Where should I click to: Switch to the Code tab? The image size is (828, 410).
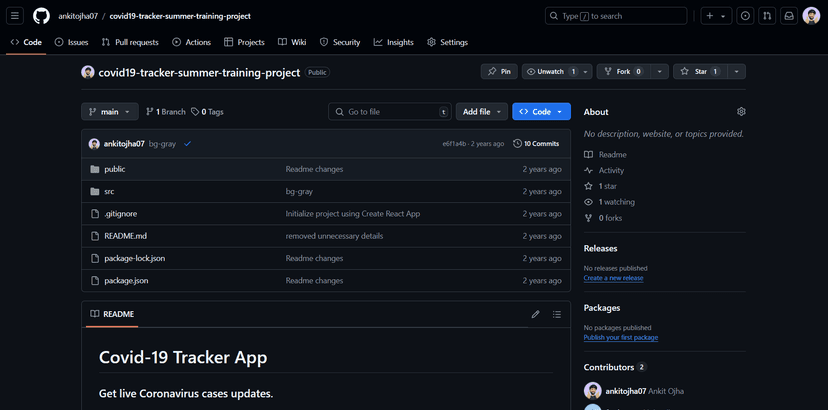coord(26,42)
